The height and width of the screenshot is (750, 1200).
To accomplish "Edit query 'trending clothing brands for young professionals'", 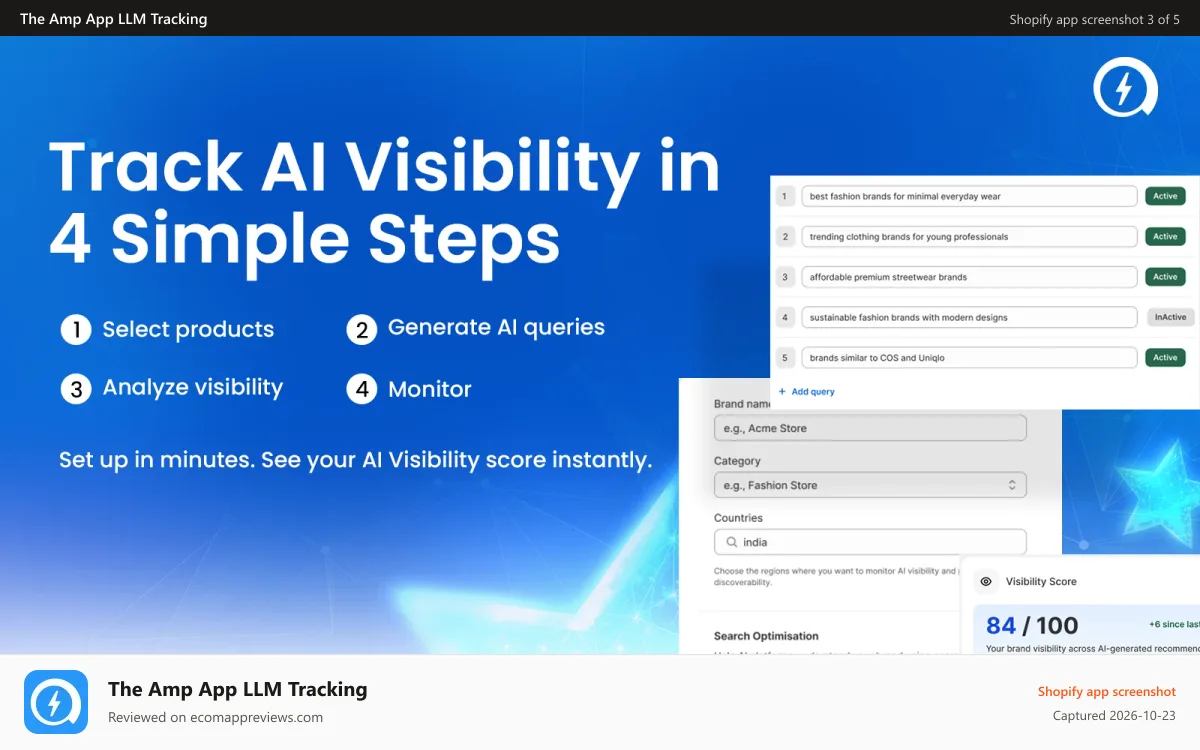I will [x=969, y=237].
